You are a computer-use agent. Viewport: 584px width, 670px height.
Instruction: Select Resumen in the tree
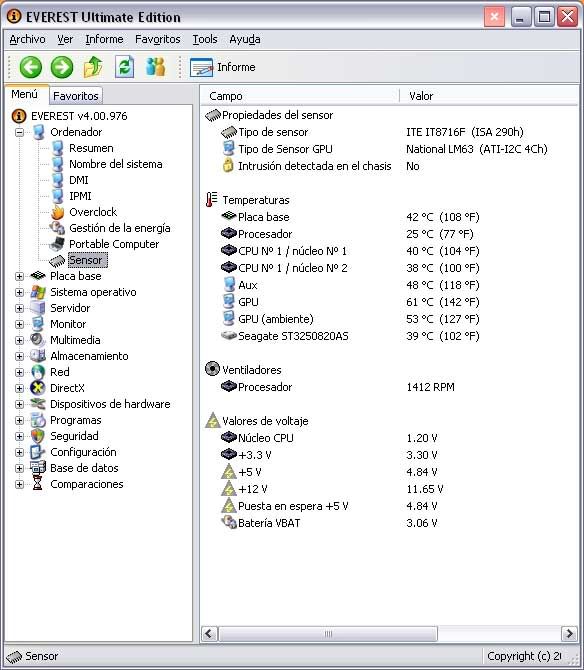pos(91,148)
